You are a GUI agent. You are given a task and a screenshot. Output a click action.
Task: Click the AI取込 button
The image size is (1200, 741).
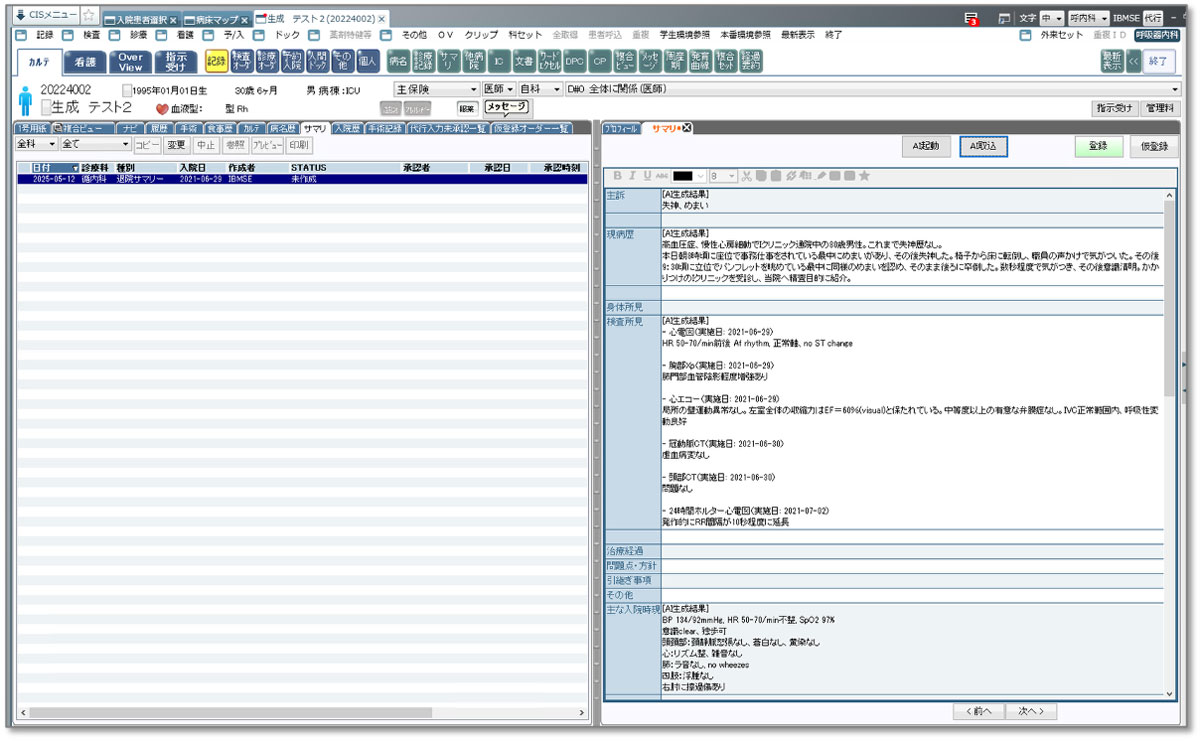984,146
